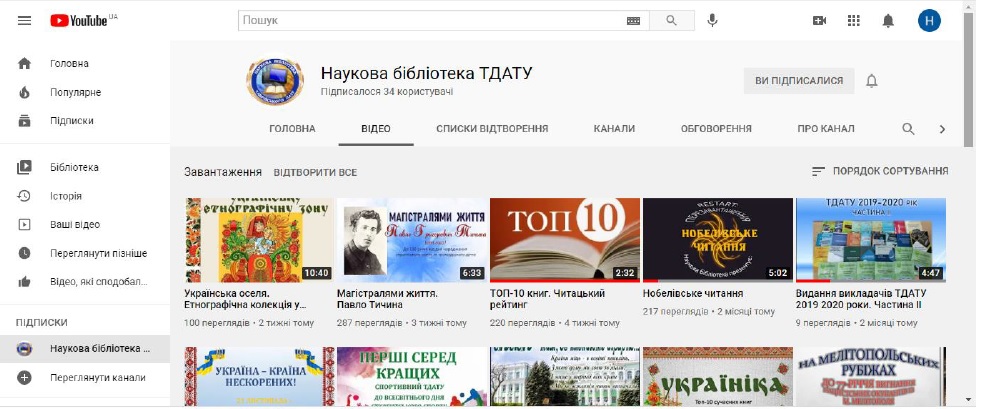The height and width of the screenshot is (409, 983).
Task: Click the Бібліотека icon in sidebar
Action: pyautogui.click(x=24, y=167)
